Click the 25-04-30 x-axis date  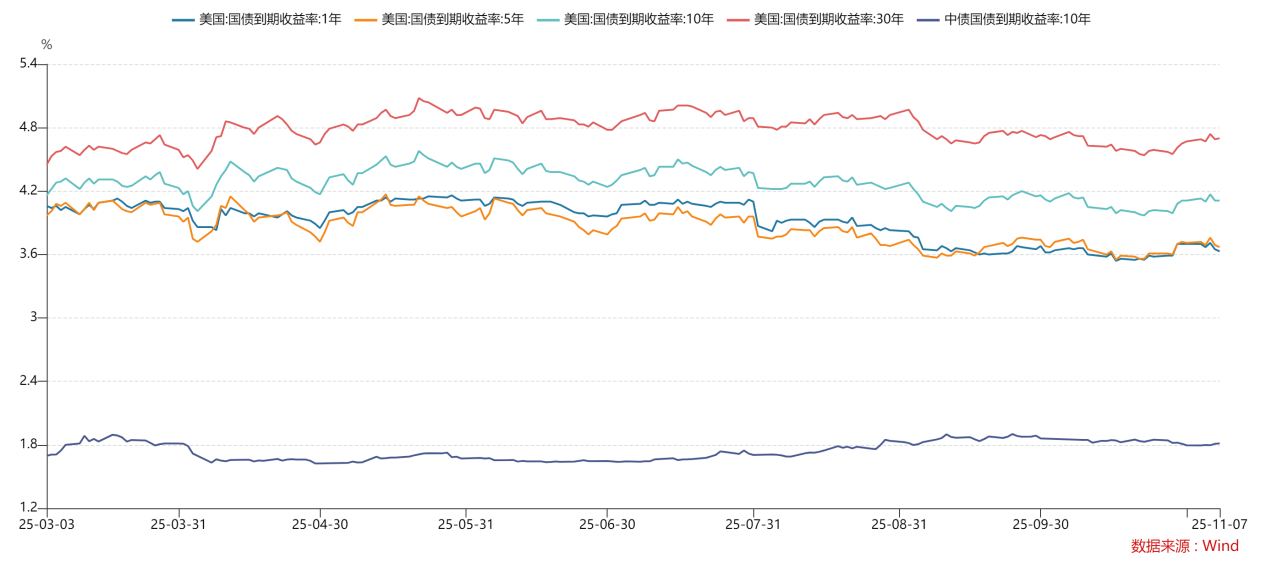[x=320, y=523]
